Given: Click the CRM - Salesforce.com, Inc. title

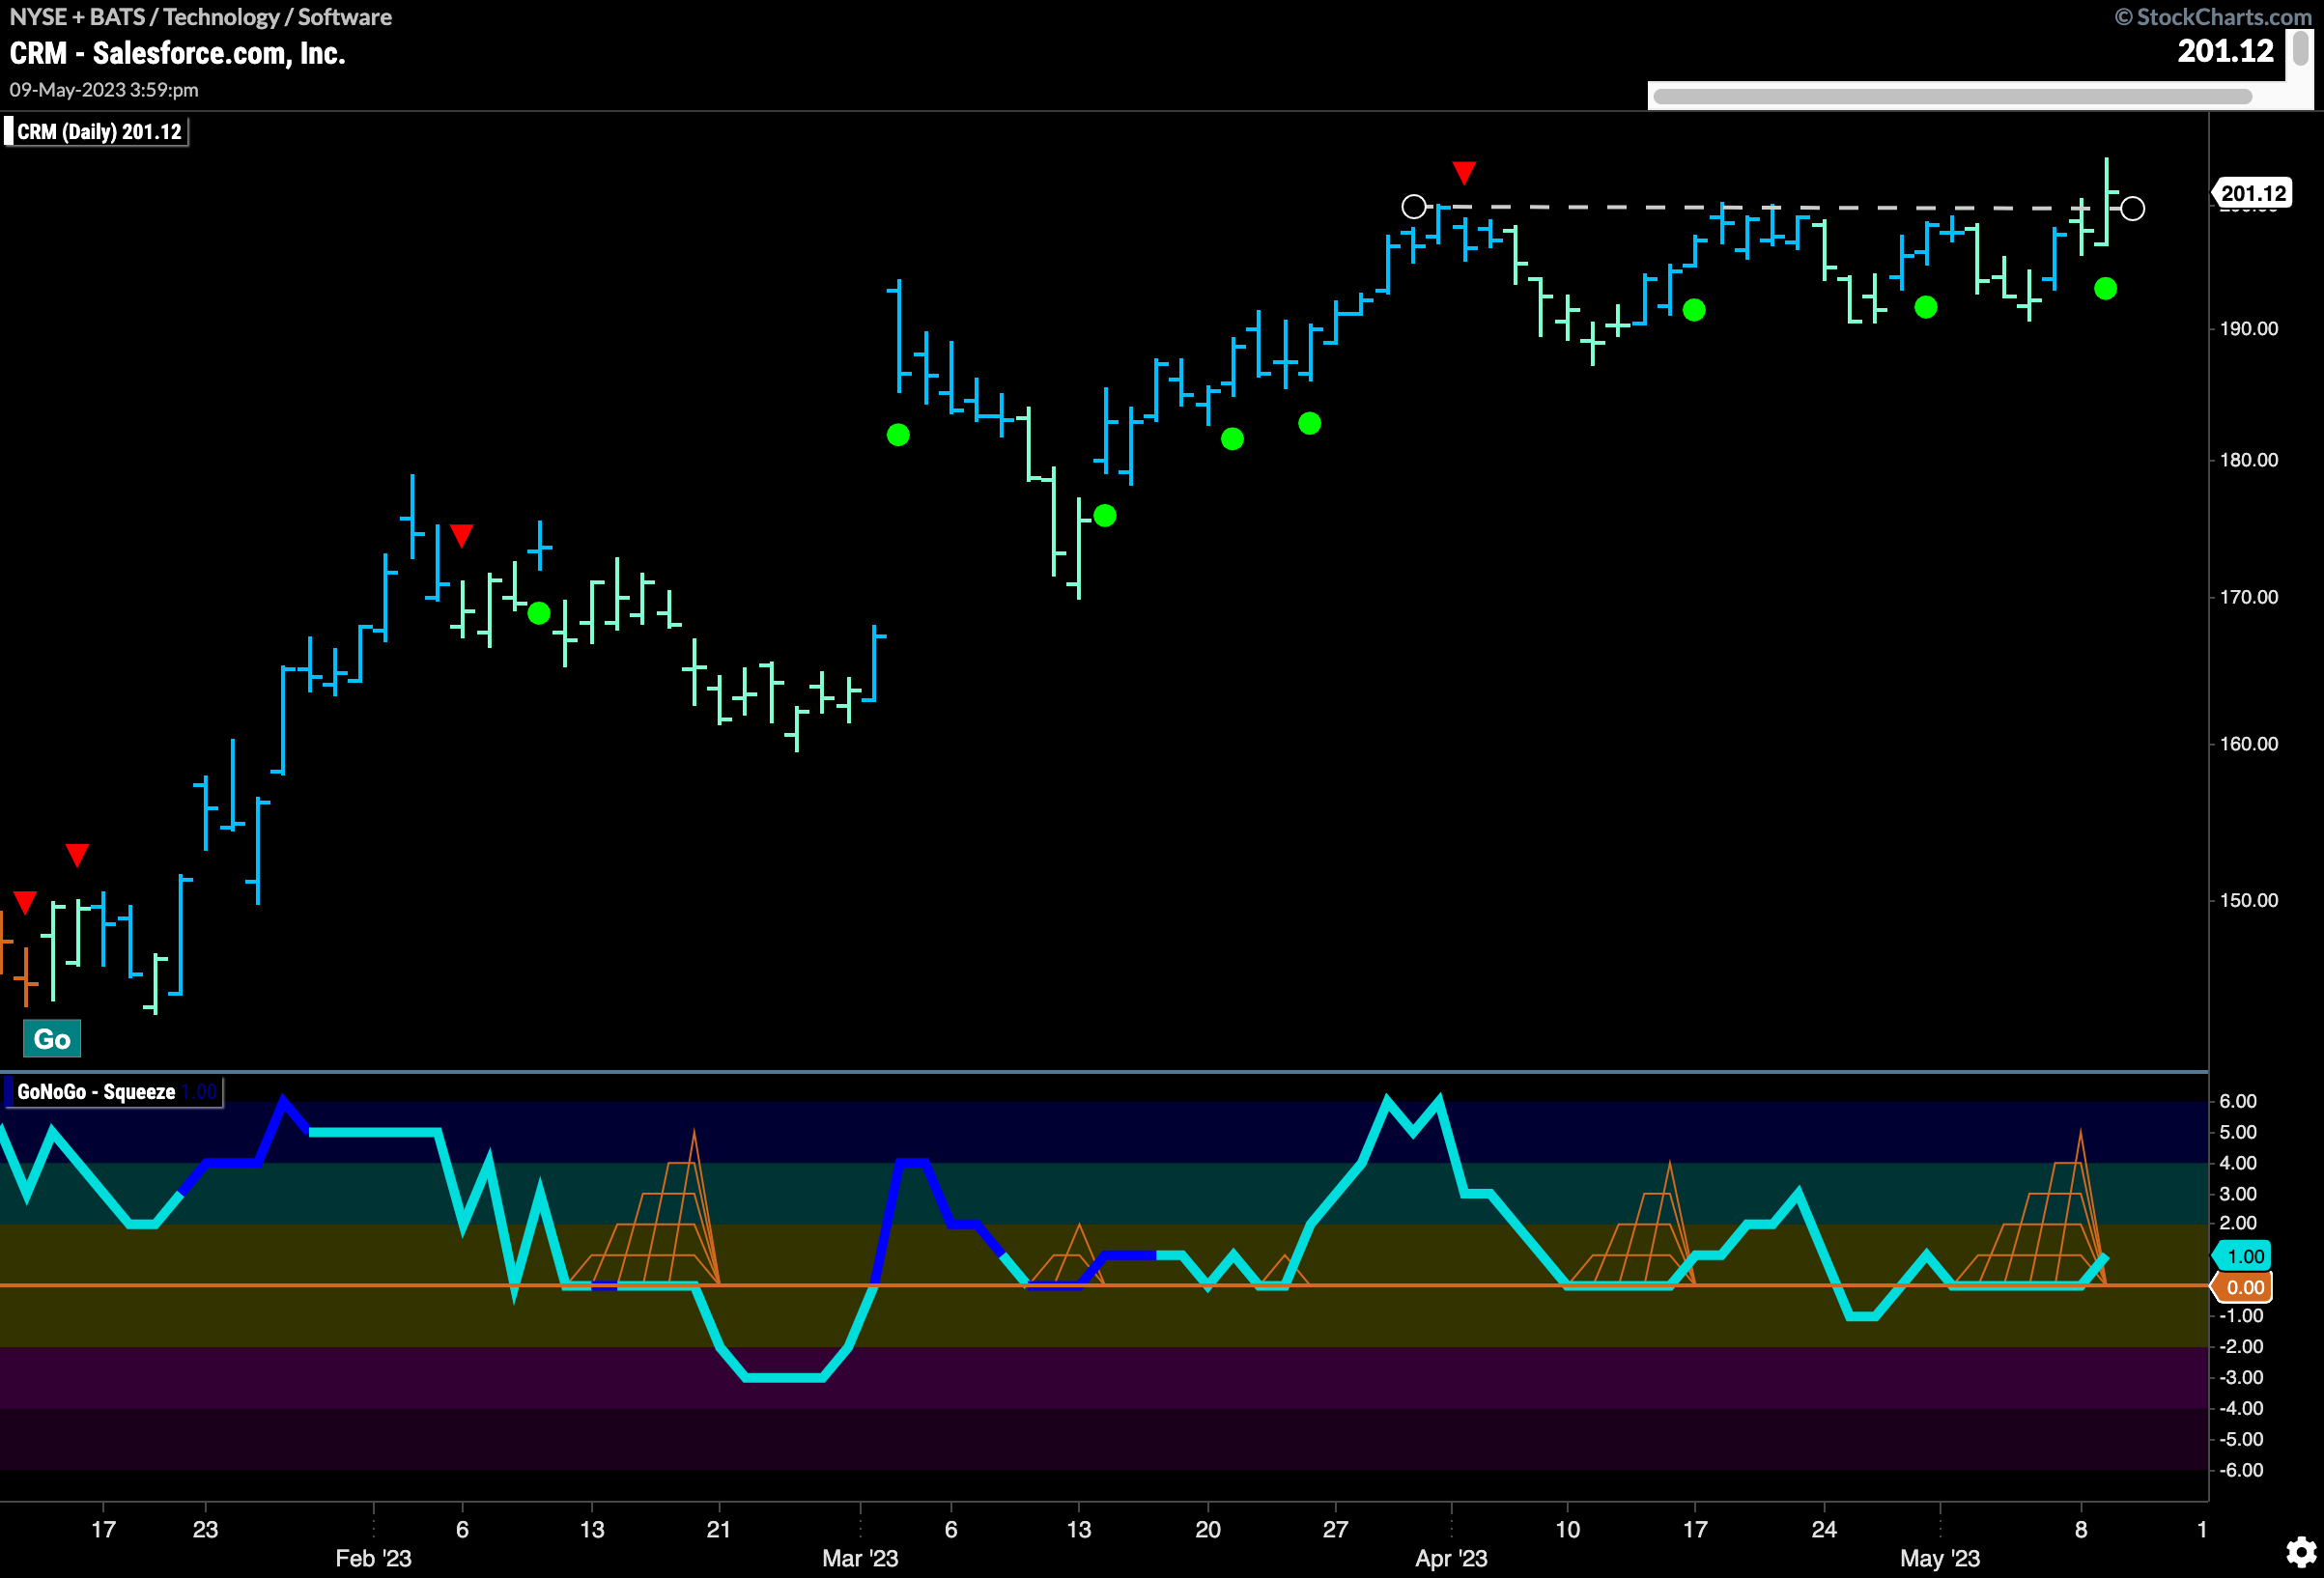Looking at the screenshot, I should tap(177, 53).
